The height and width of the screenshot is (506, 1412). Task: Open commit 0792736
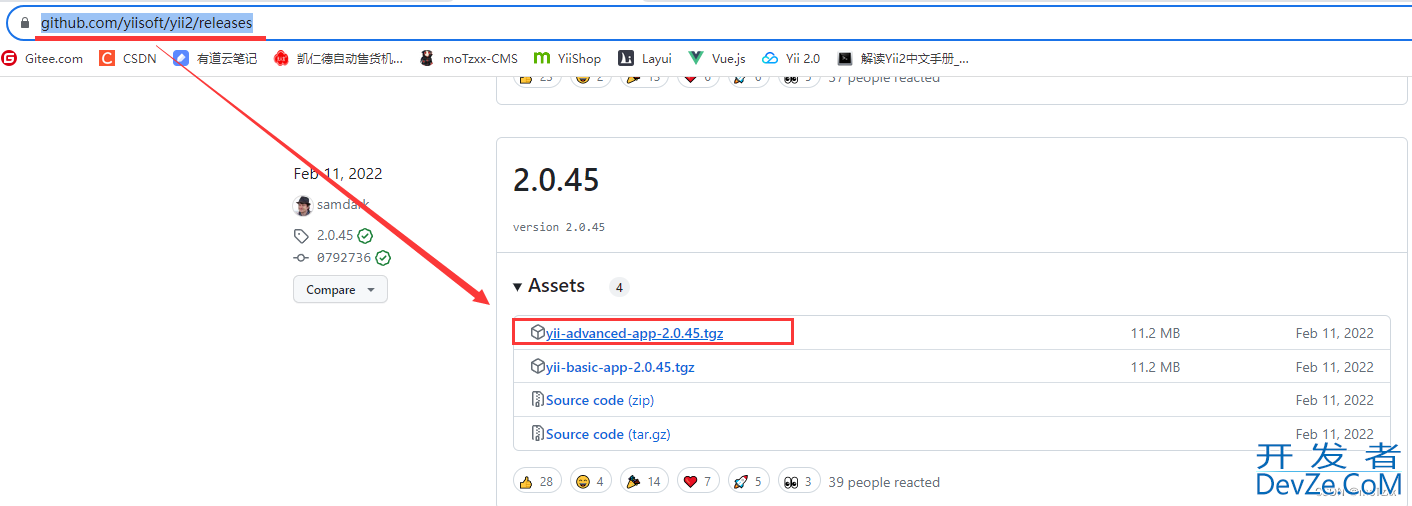coord(344,258)
